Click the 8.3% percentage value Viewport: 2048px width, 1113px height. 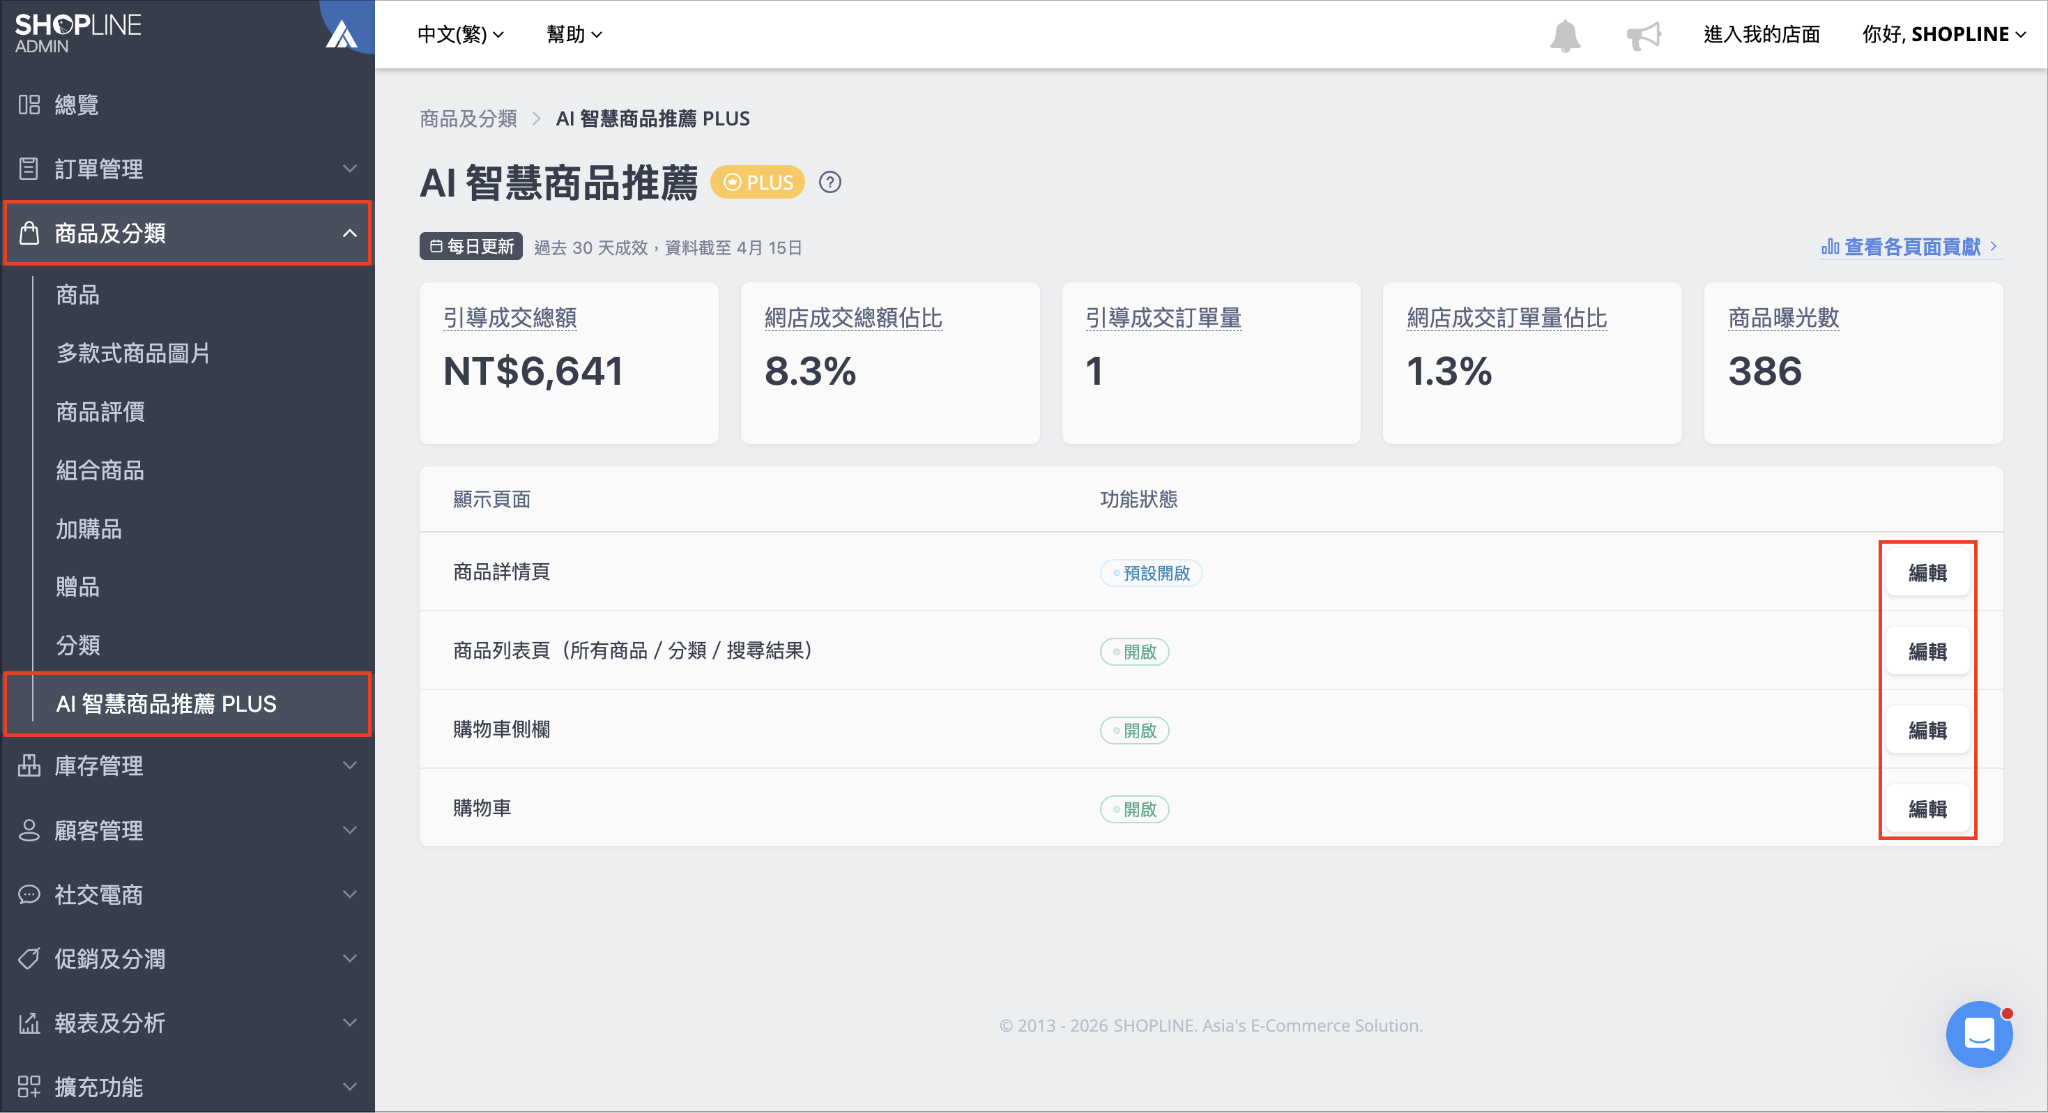(x=810, y=371)
